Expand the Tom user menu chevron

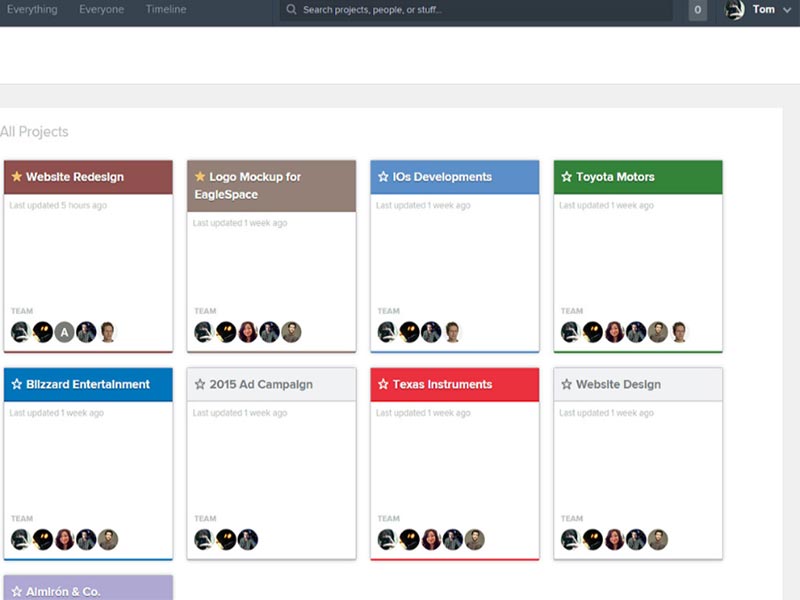(x=786, y=10)
